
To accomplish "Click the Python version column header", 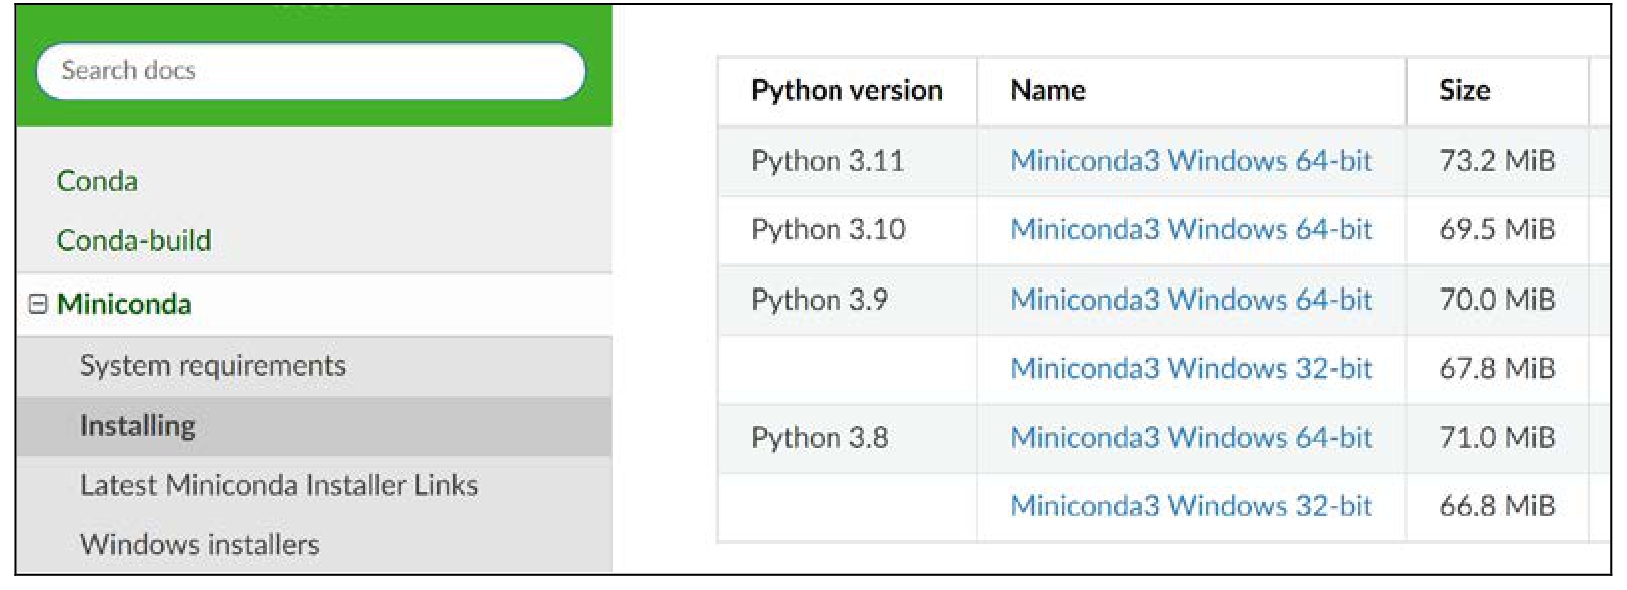I will click(x=847, y=91).
